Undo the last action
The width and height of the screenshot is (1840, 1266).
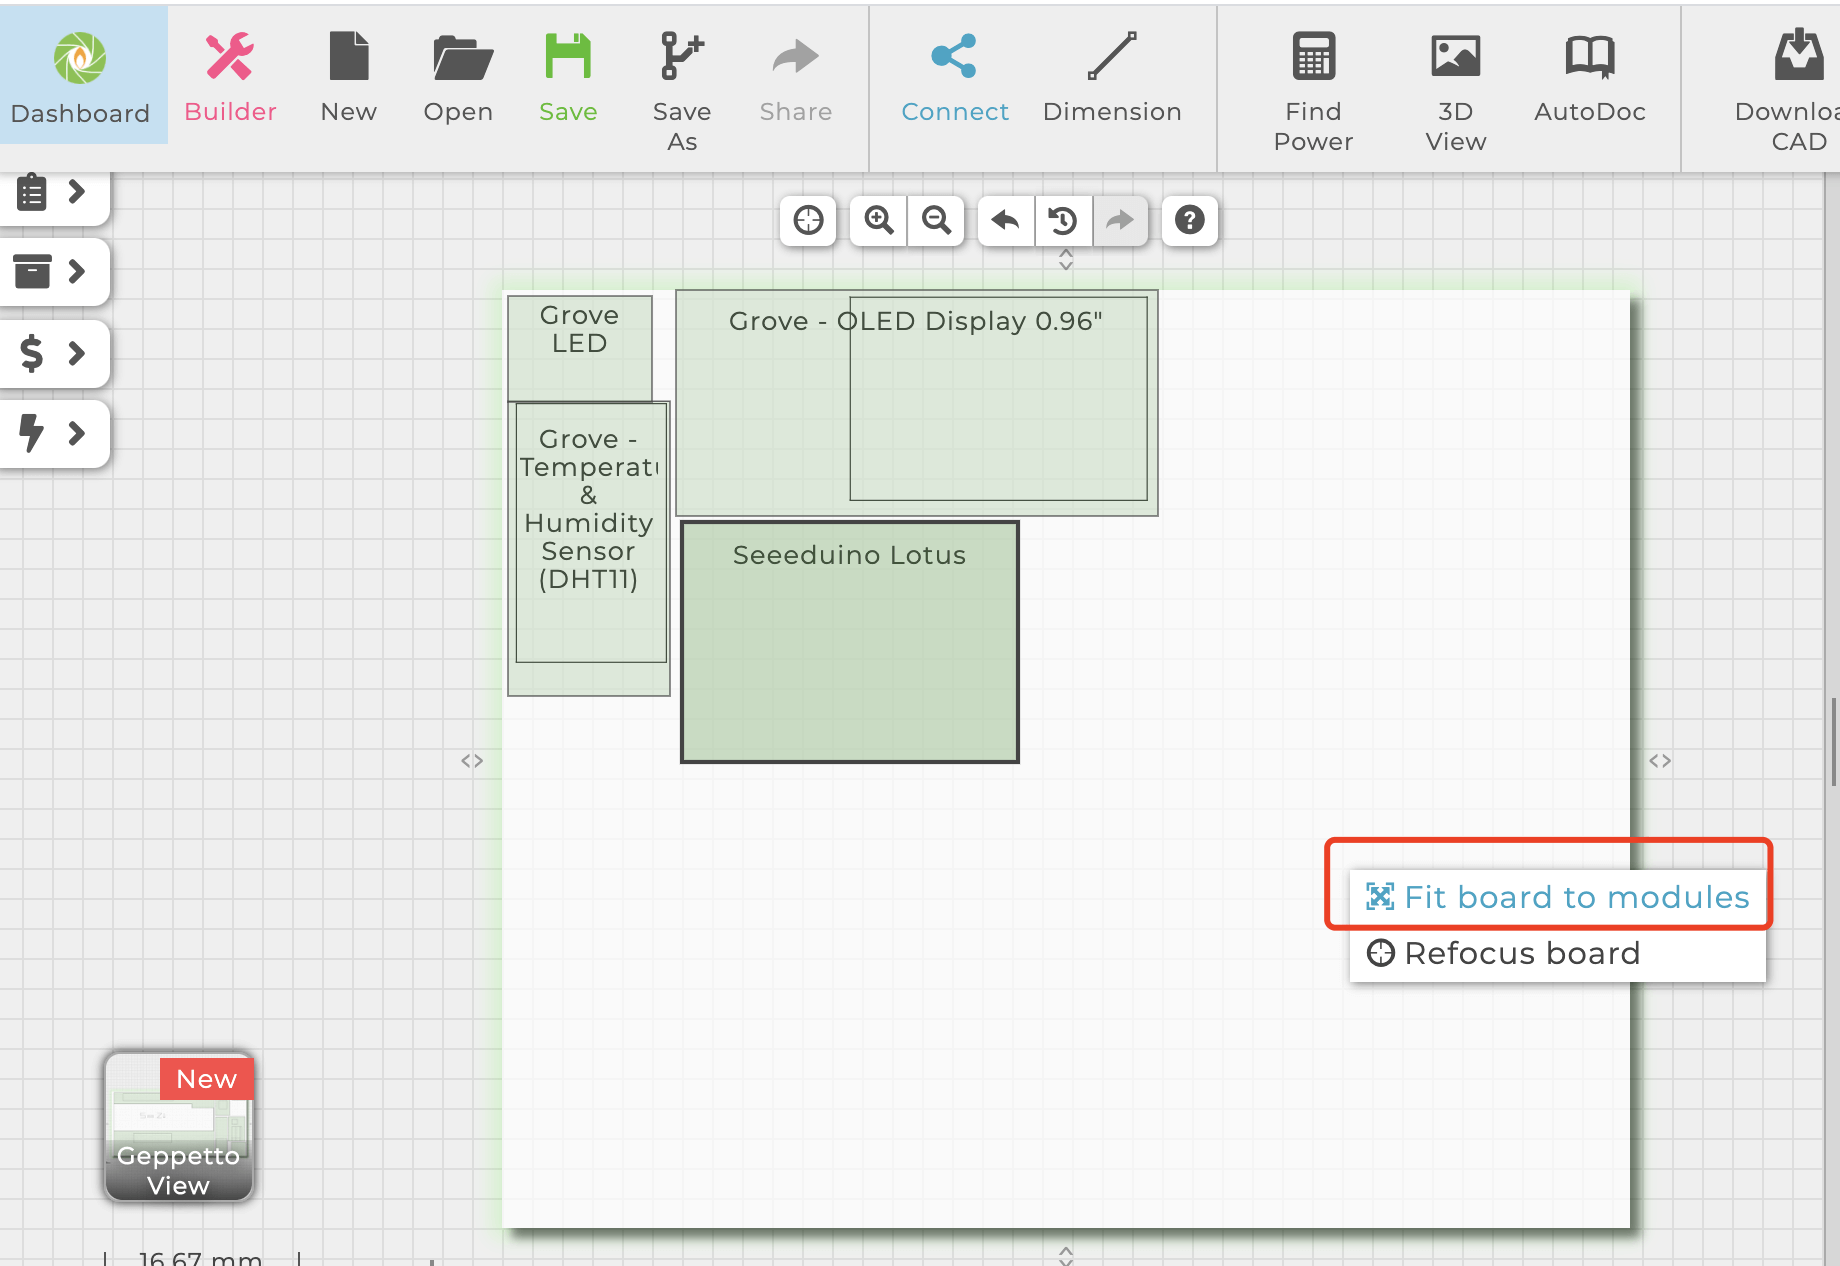(1005, 220)
